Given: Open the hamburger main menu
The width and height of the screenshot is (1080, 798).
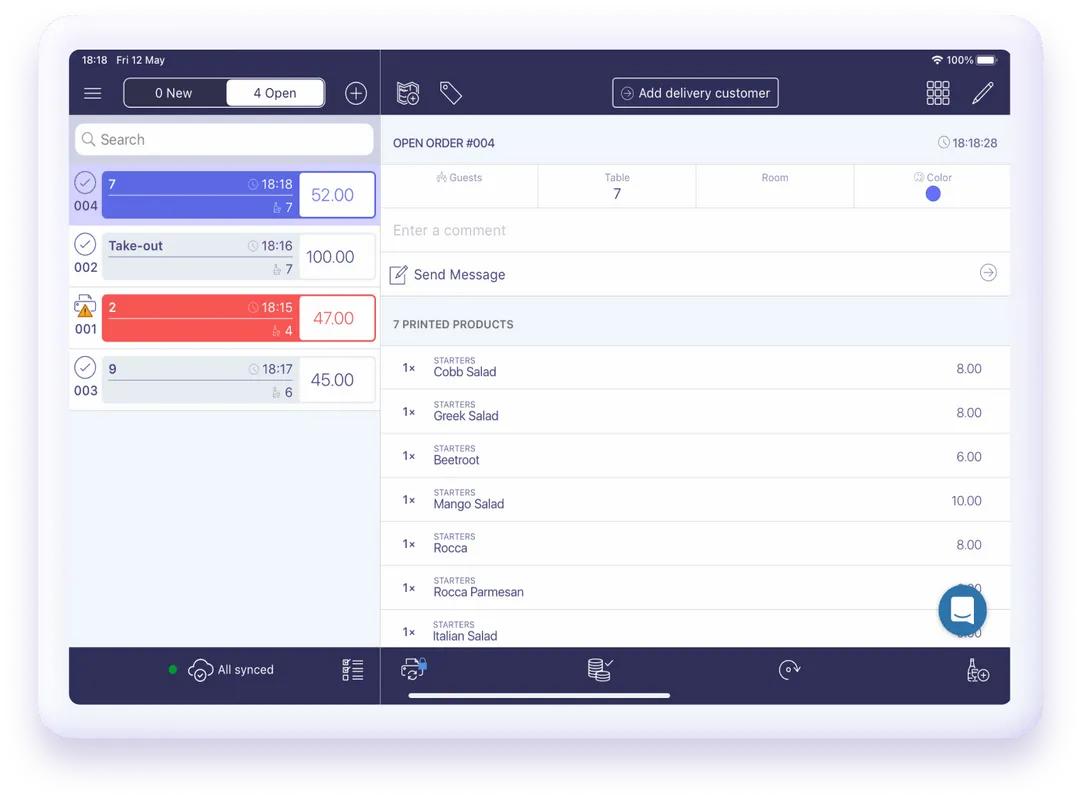Looking at the screenshot, I should tap(92, 93).
